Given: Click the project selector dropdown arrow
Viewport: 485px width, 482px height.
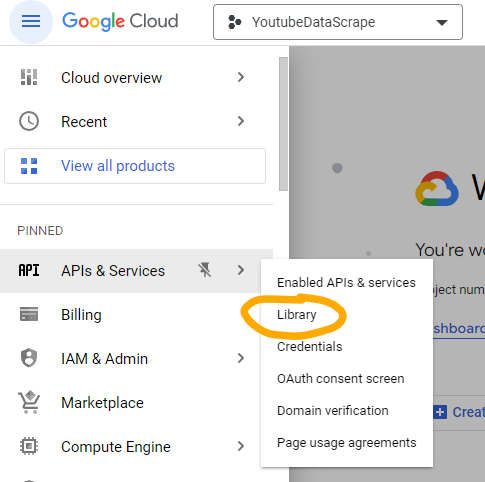Looking at the screenshot, I should click(x=442, y=23).
